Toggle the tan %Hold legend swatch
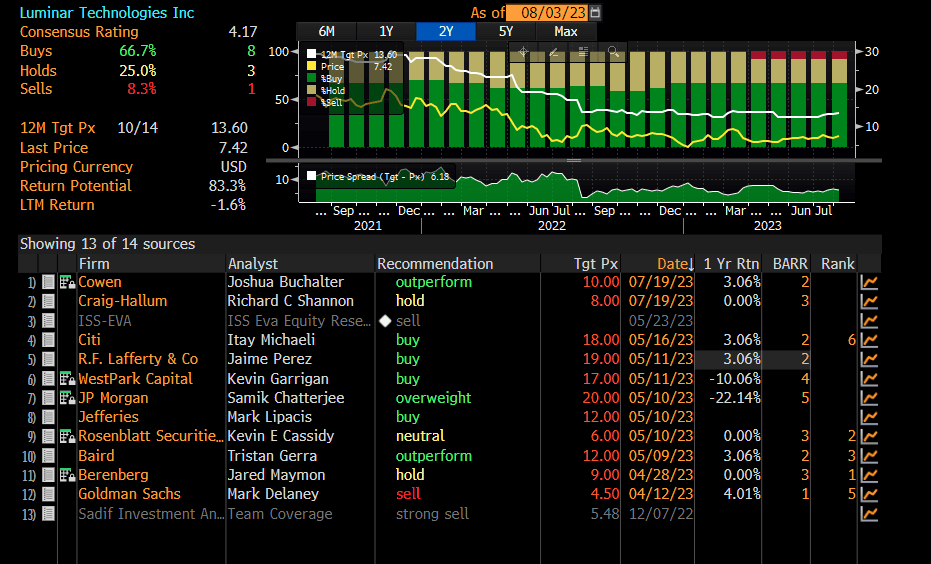This screenshot has height=564, width=931. (311, 90)
